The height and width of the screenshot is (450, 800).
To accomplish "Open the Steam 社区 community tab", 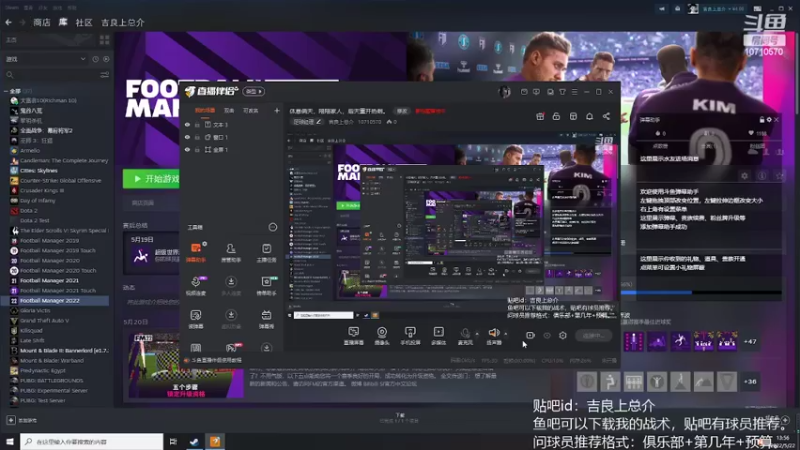I will coord(84,22).
